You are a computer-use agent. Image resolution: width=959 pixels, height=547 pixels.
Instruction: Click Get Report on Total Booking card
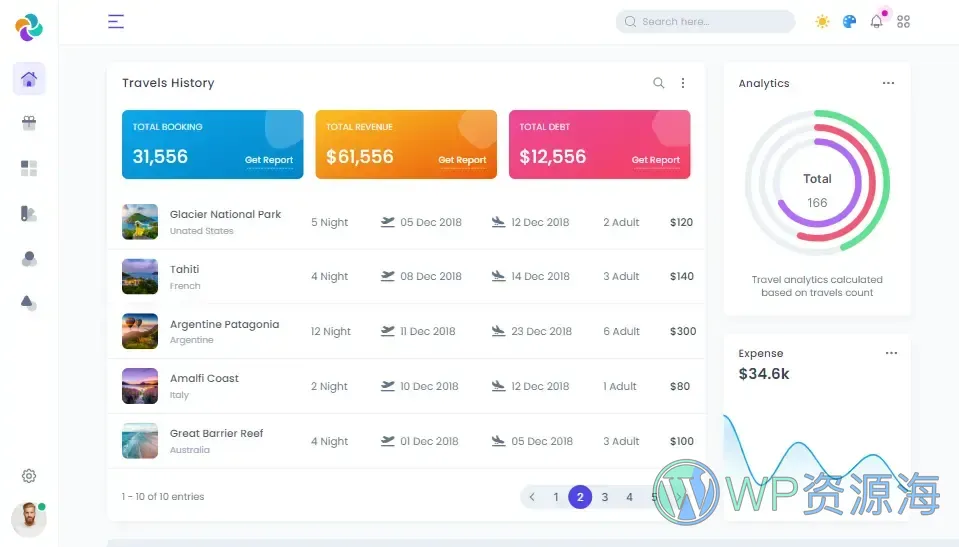tap(269, 160)
